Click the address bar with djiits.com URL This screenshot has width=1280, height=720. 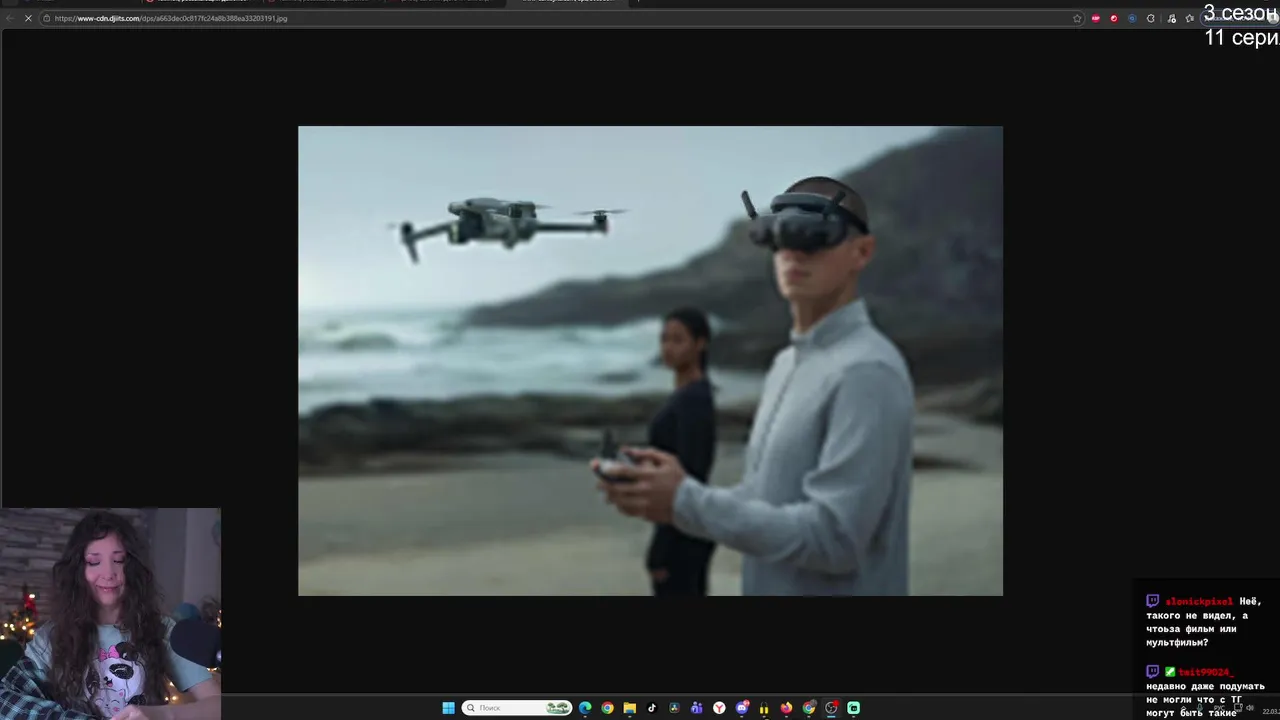click(563, 18)
